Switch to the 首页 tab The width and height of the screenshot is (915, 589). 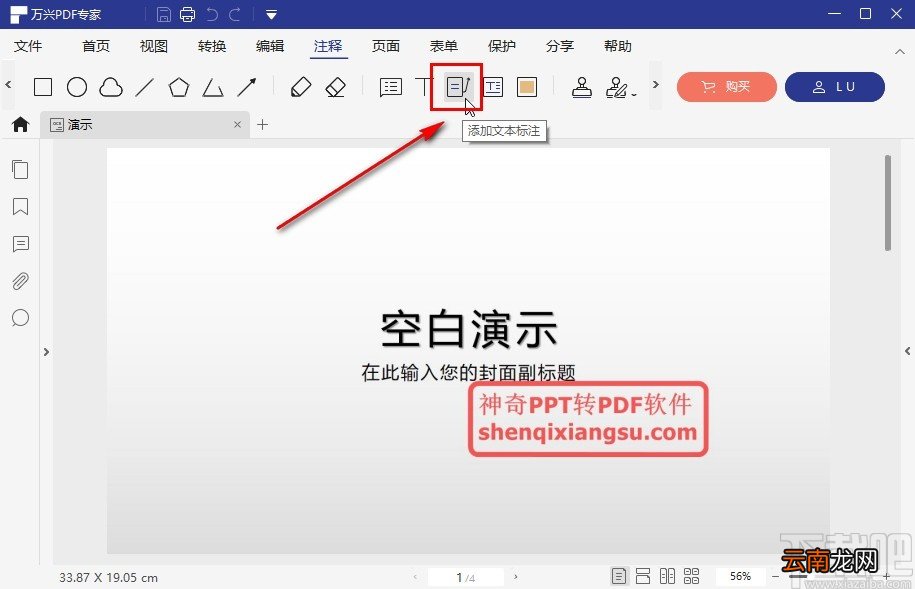pyautogui.click(x=96, y=46)
